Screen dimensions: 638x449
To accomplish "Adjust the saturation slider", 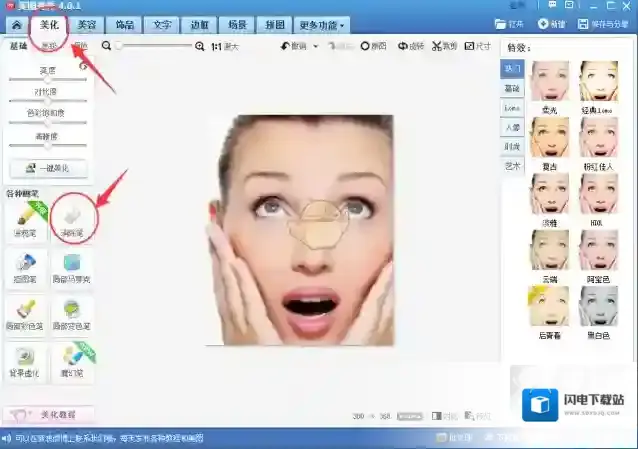I will tap(48, 122).
